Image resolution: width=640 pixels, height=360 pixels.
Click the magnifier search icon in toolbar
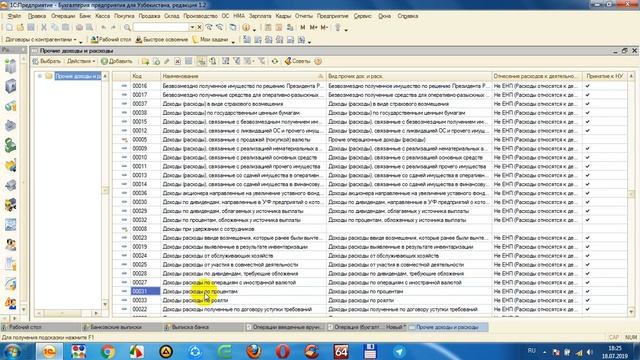(x=127, y=27)
